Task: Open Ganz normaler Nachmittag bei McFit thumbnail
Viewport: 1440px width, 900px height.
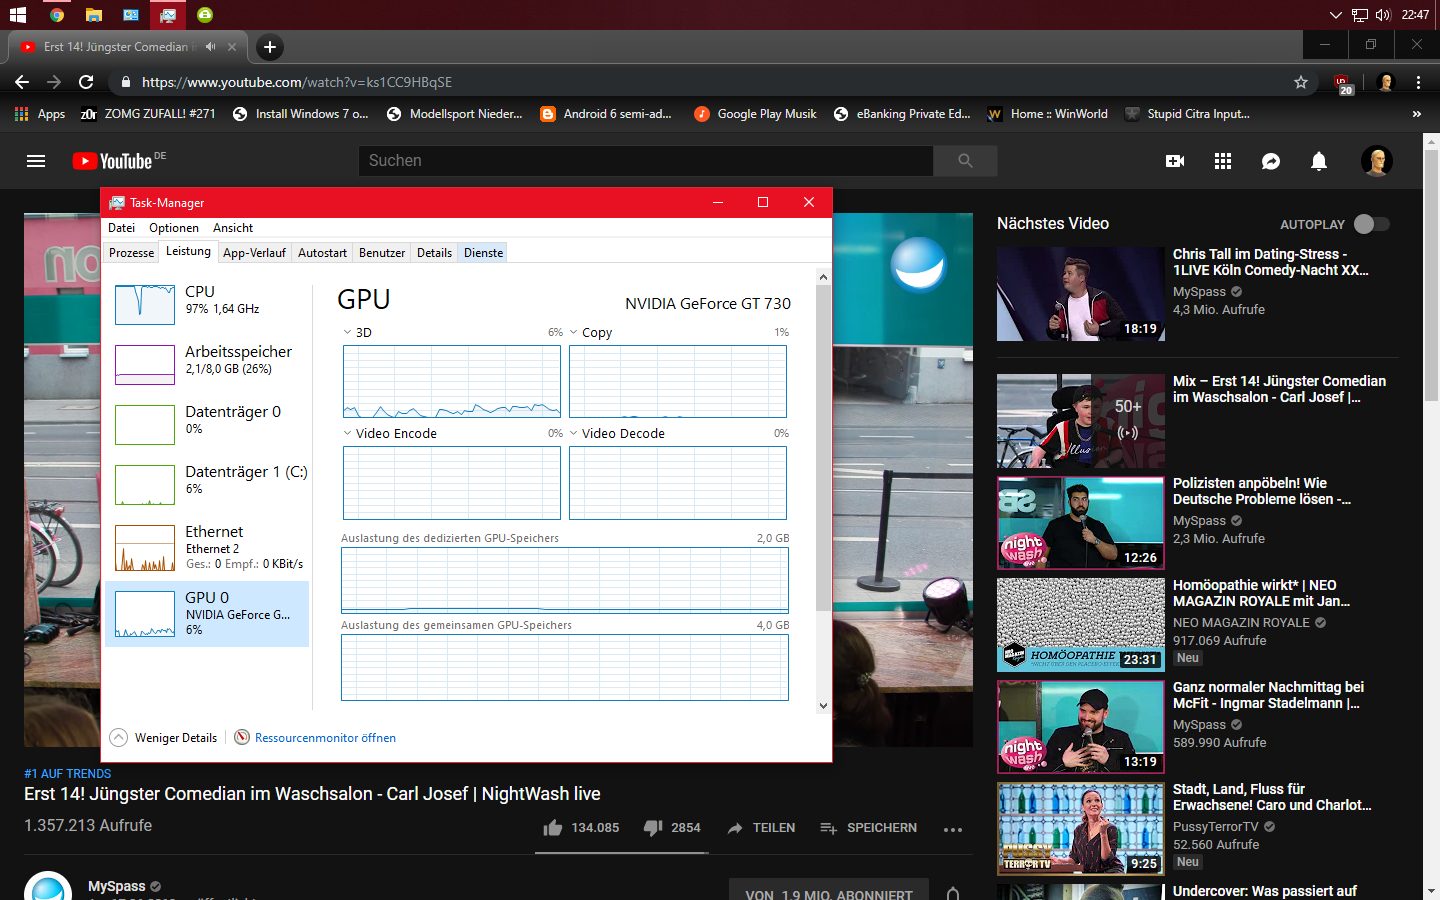Action: [1081, 727]
